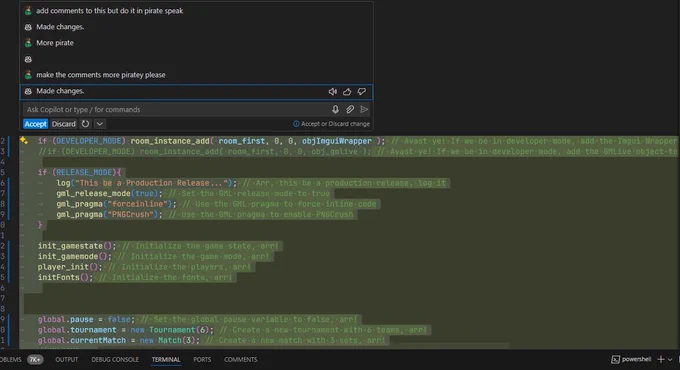This screenshot has height=370, width=680.
Task: Create a new terminal with plus icon
Action: coord(661,359)
